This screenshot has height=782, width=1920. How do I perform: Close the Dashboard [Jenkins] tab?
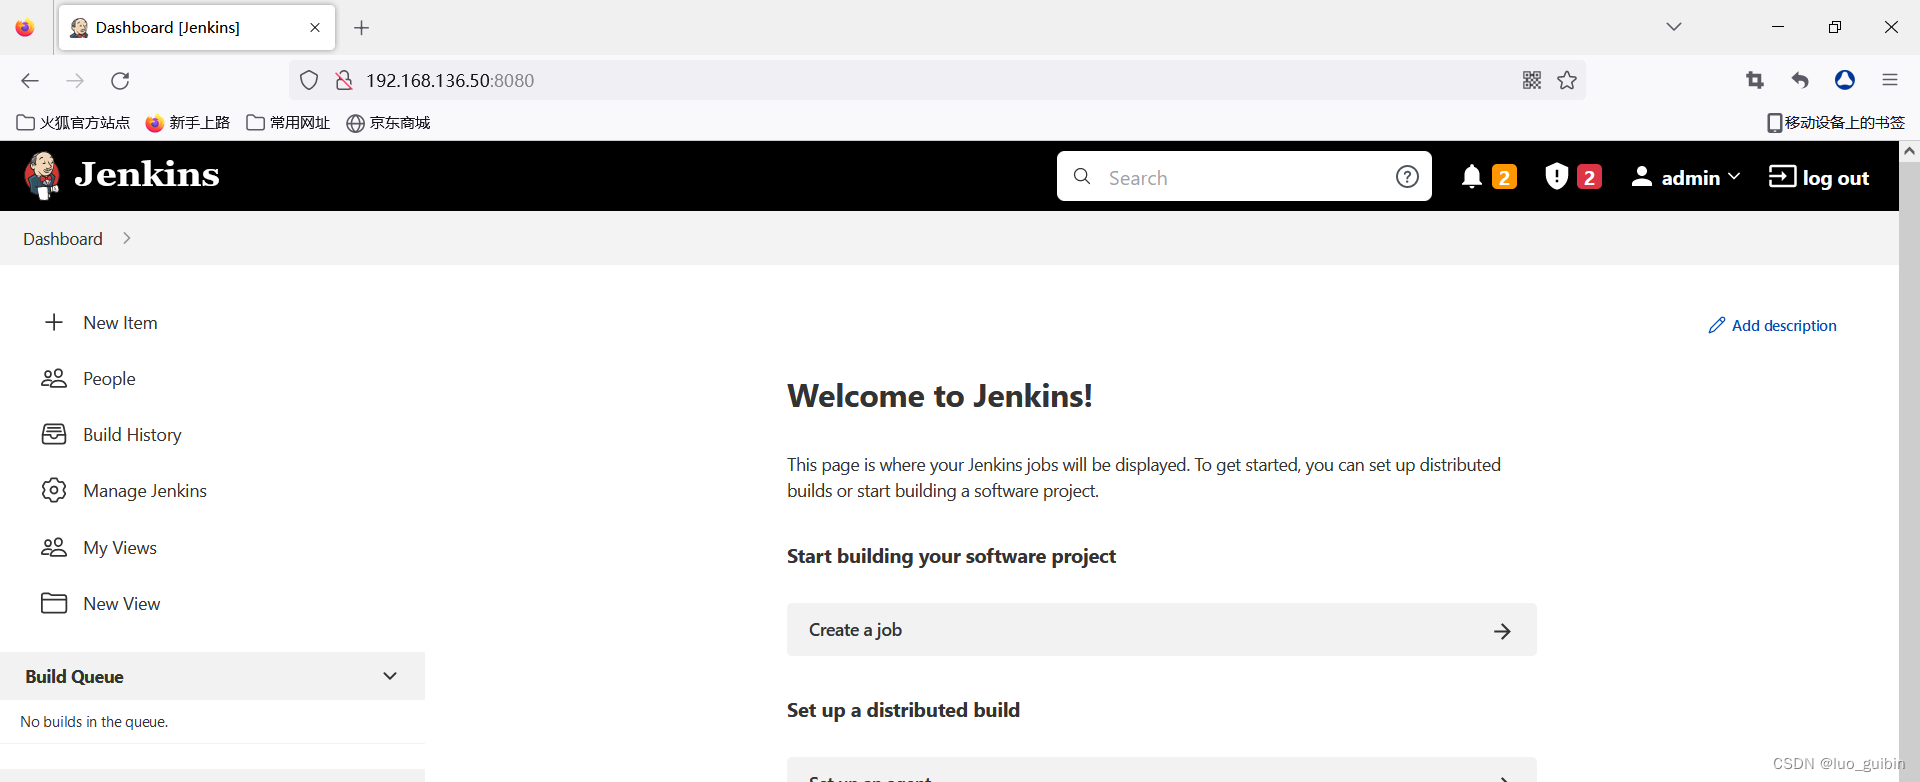point(315,28)
